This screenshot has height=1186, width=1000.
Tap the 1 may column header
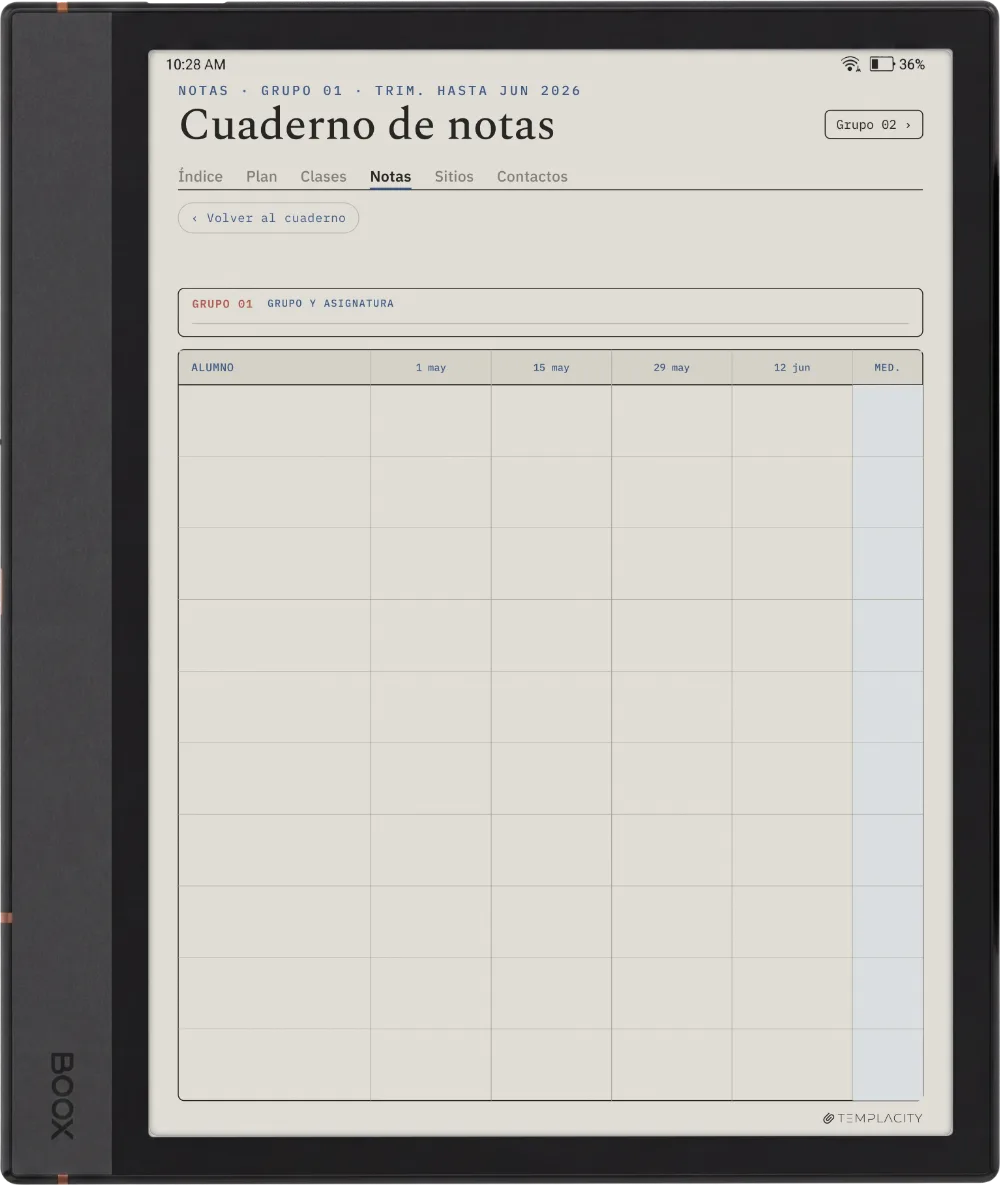coord(430,368)
